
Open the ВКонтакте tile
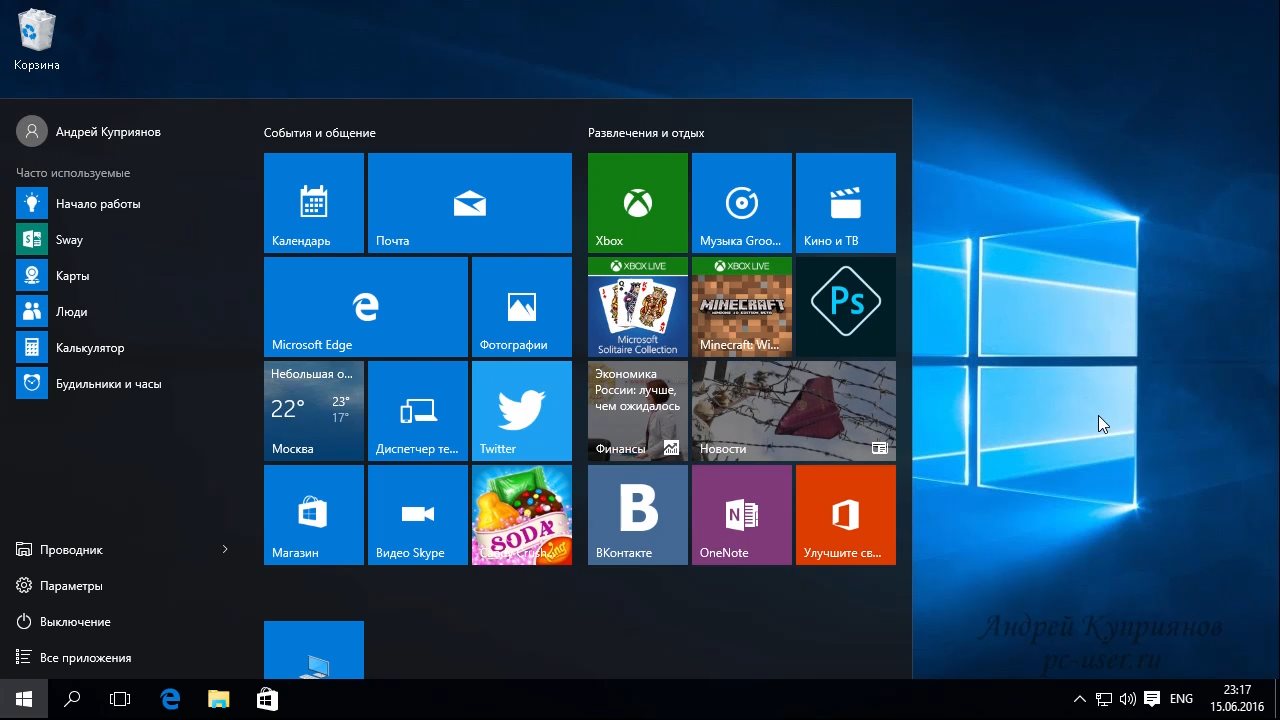pyautogui.click(x=637, y=514)
